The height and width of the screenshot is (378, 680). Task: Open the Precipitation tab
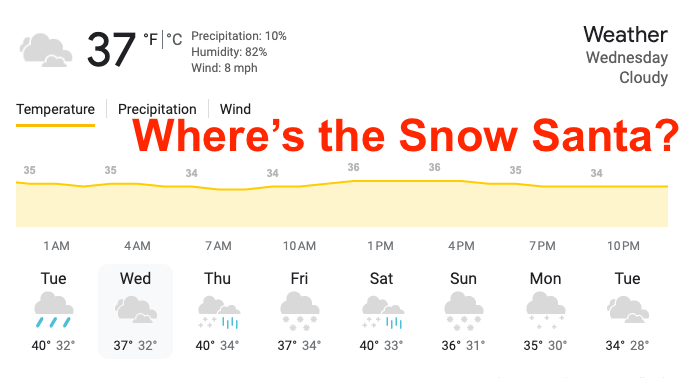[x=157, y=109]
